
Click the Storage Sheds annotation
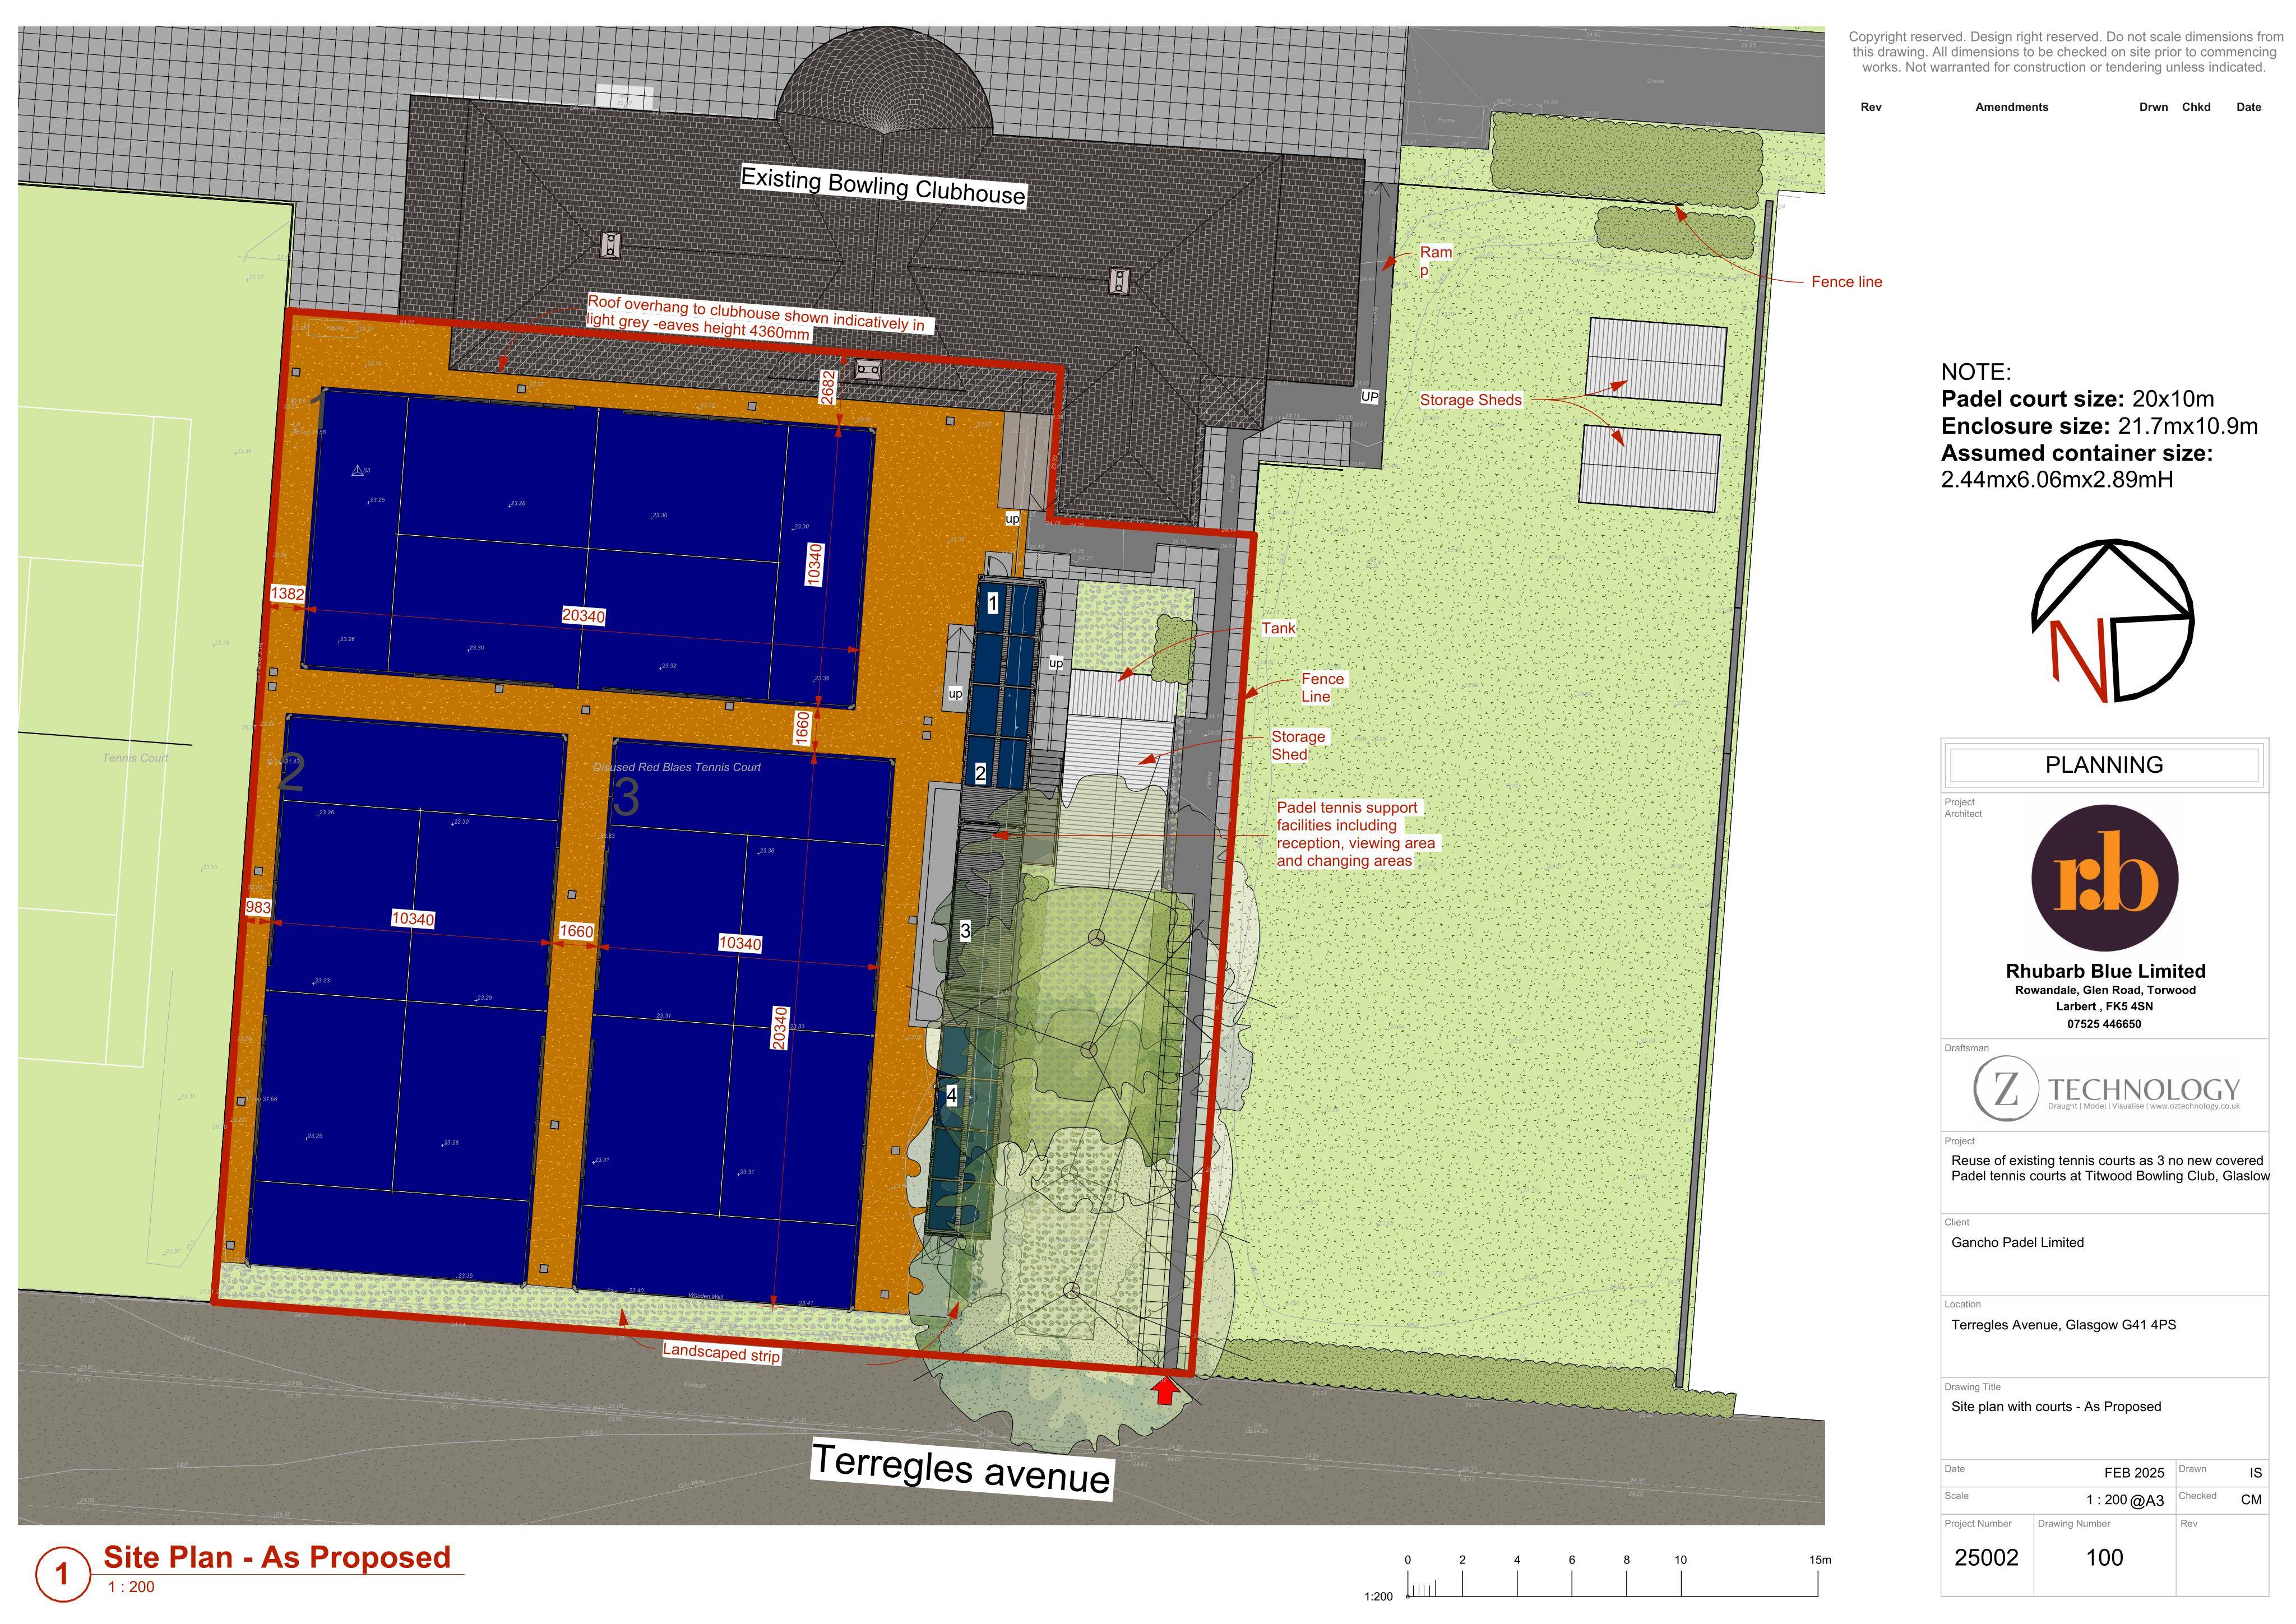pyautogui.click(x=1470, y=400)
